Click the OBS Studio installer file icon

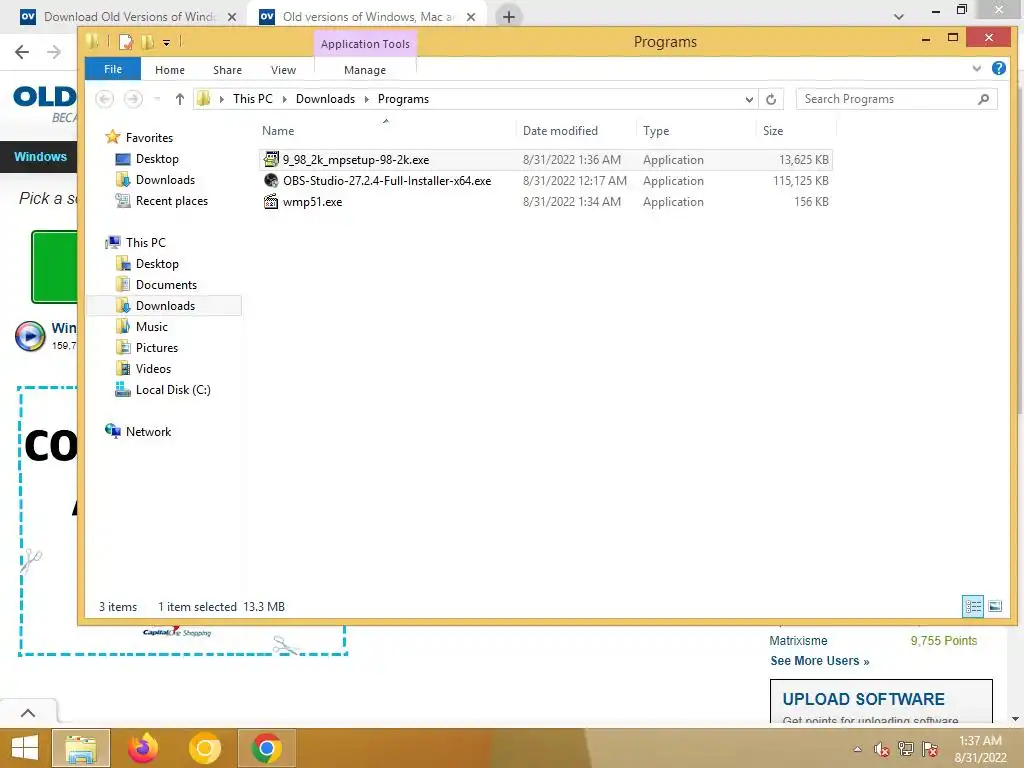coord(271,180)
